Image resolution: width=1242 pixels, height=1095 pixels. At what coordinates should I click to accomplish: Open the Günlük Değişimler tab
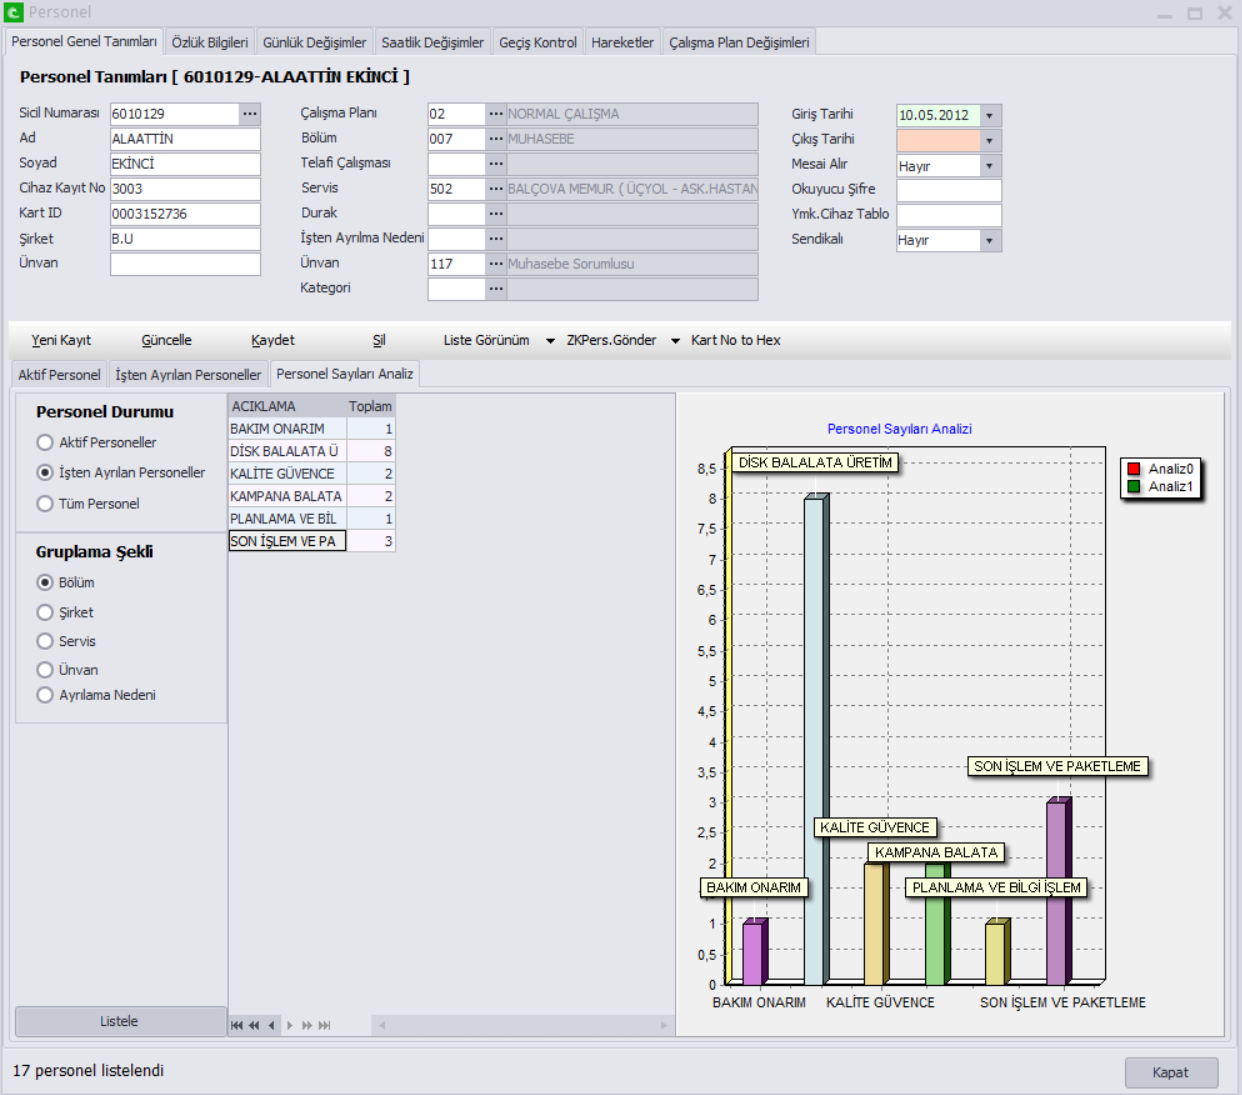coord(315,42)
